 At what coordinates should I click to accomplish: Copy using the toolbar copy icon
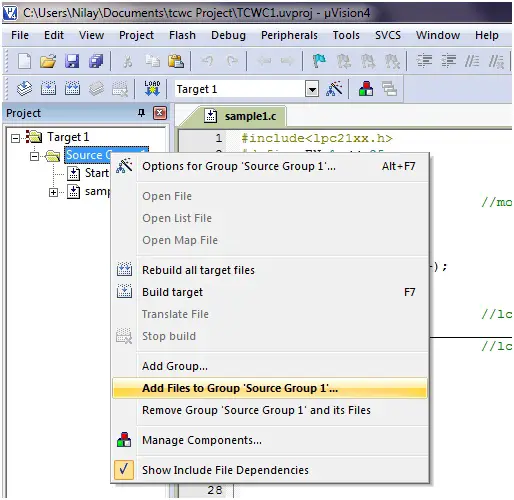[152, 61]
